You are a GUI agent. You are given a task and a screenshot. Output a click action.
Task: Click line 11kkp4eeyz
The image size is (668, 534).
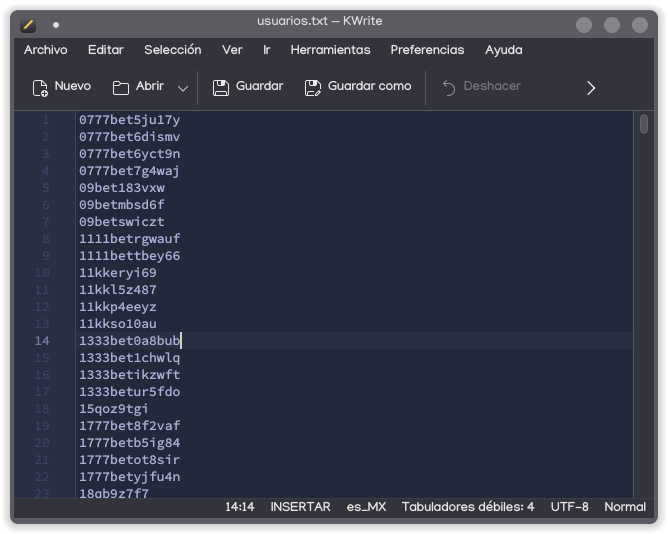click(x=118, y=307)
